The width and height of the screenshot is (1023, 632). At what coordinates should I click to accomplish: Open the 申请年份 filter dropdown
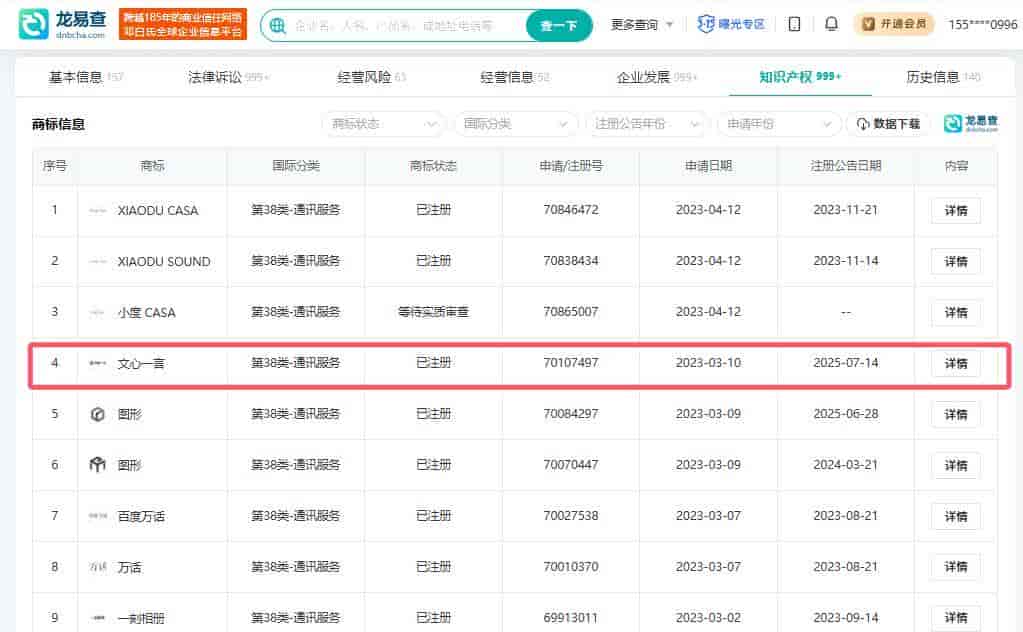pos(779,124)
